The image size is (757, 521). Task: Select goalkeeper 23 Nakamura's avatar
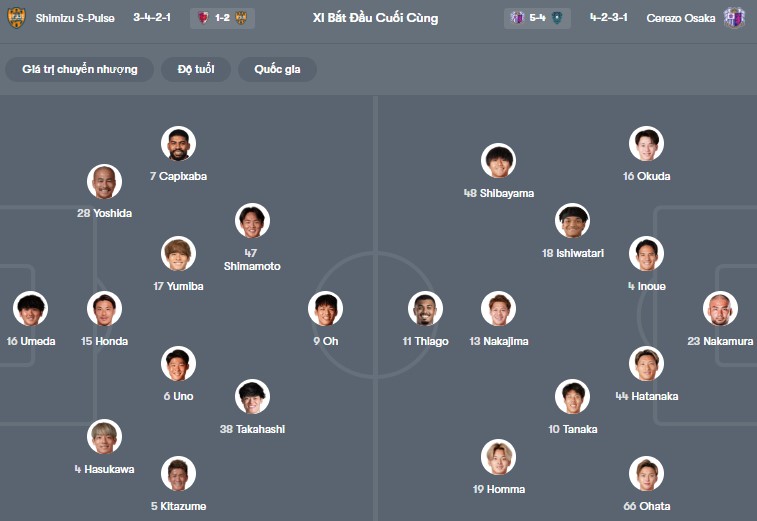pyautogui.click(x=720, y=309)
